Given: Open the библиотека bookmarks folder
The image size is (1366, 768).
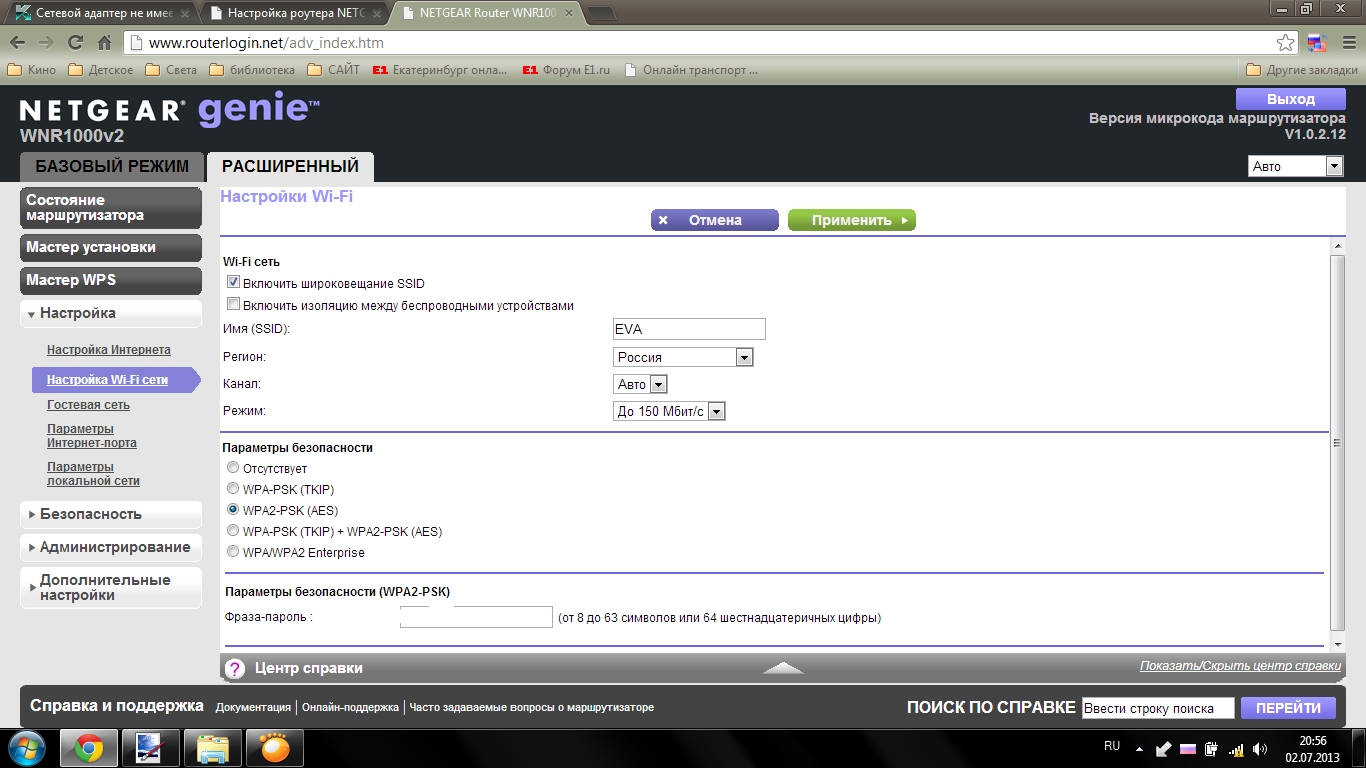Looking at the screenshot, I should point(252,70).
